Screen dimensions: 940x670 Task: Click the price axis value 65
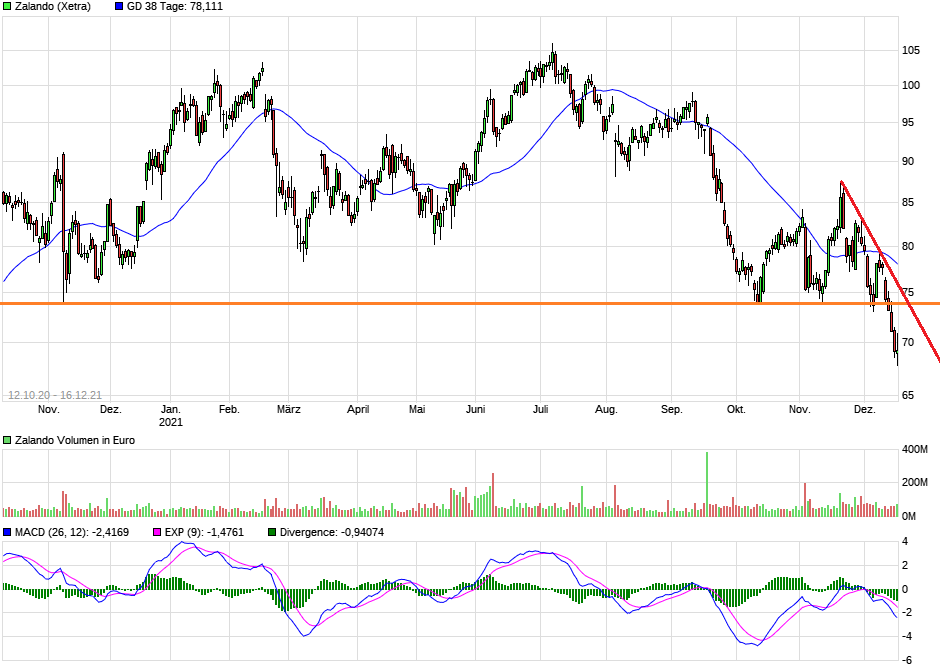click(909, 396)
